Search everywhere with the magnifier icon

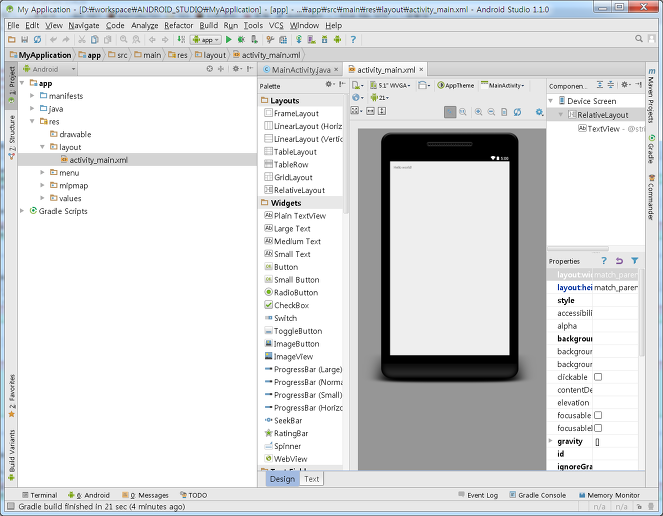tap(639, 39)
